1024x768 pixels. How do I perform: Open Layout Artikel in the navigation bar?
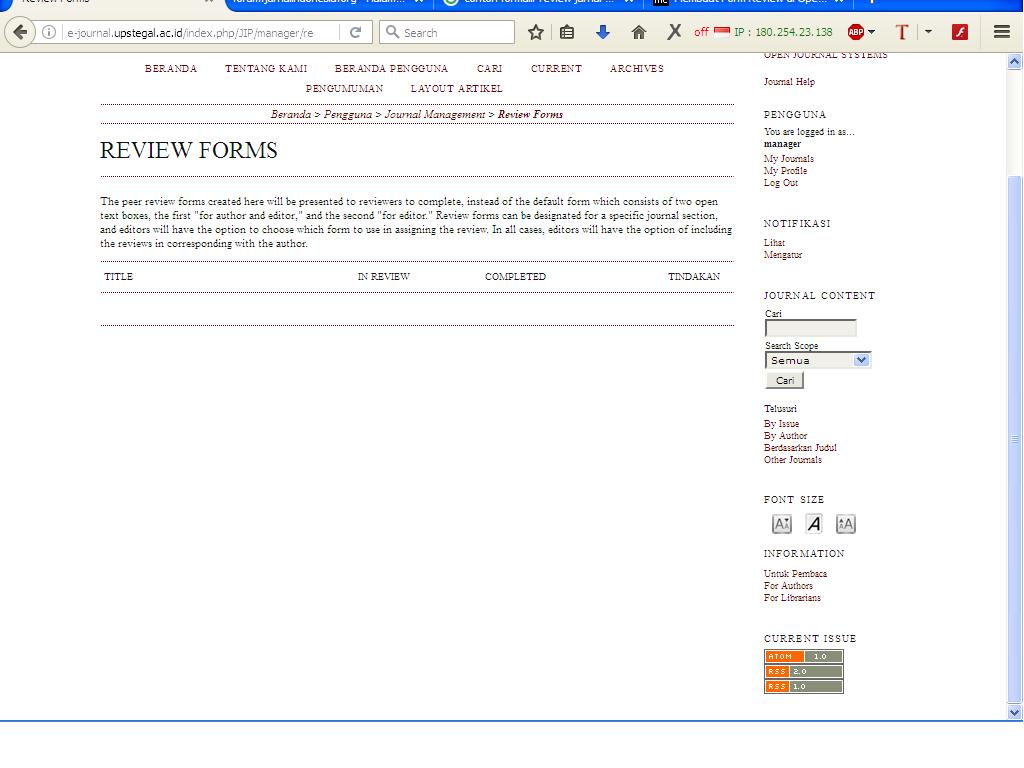pyautogui.click(x=456, y=89)
